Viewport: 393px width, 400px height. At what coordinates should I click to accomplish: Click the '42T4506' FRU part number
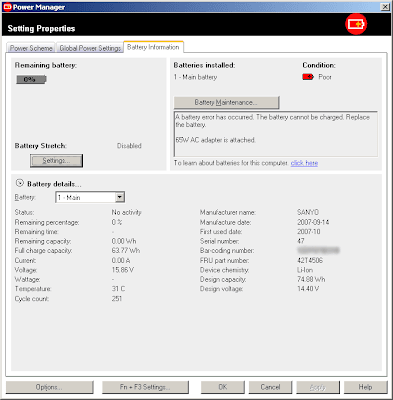click(310, 260)
